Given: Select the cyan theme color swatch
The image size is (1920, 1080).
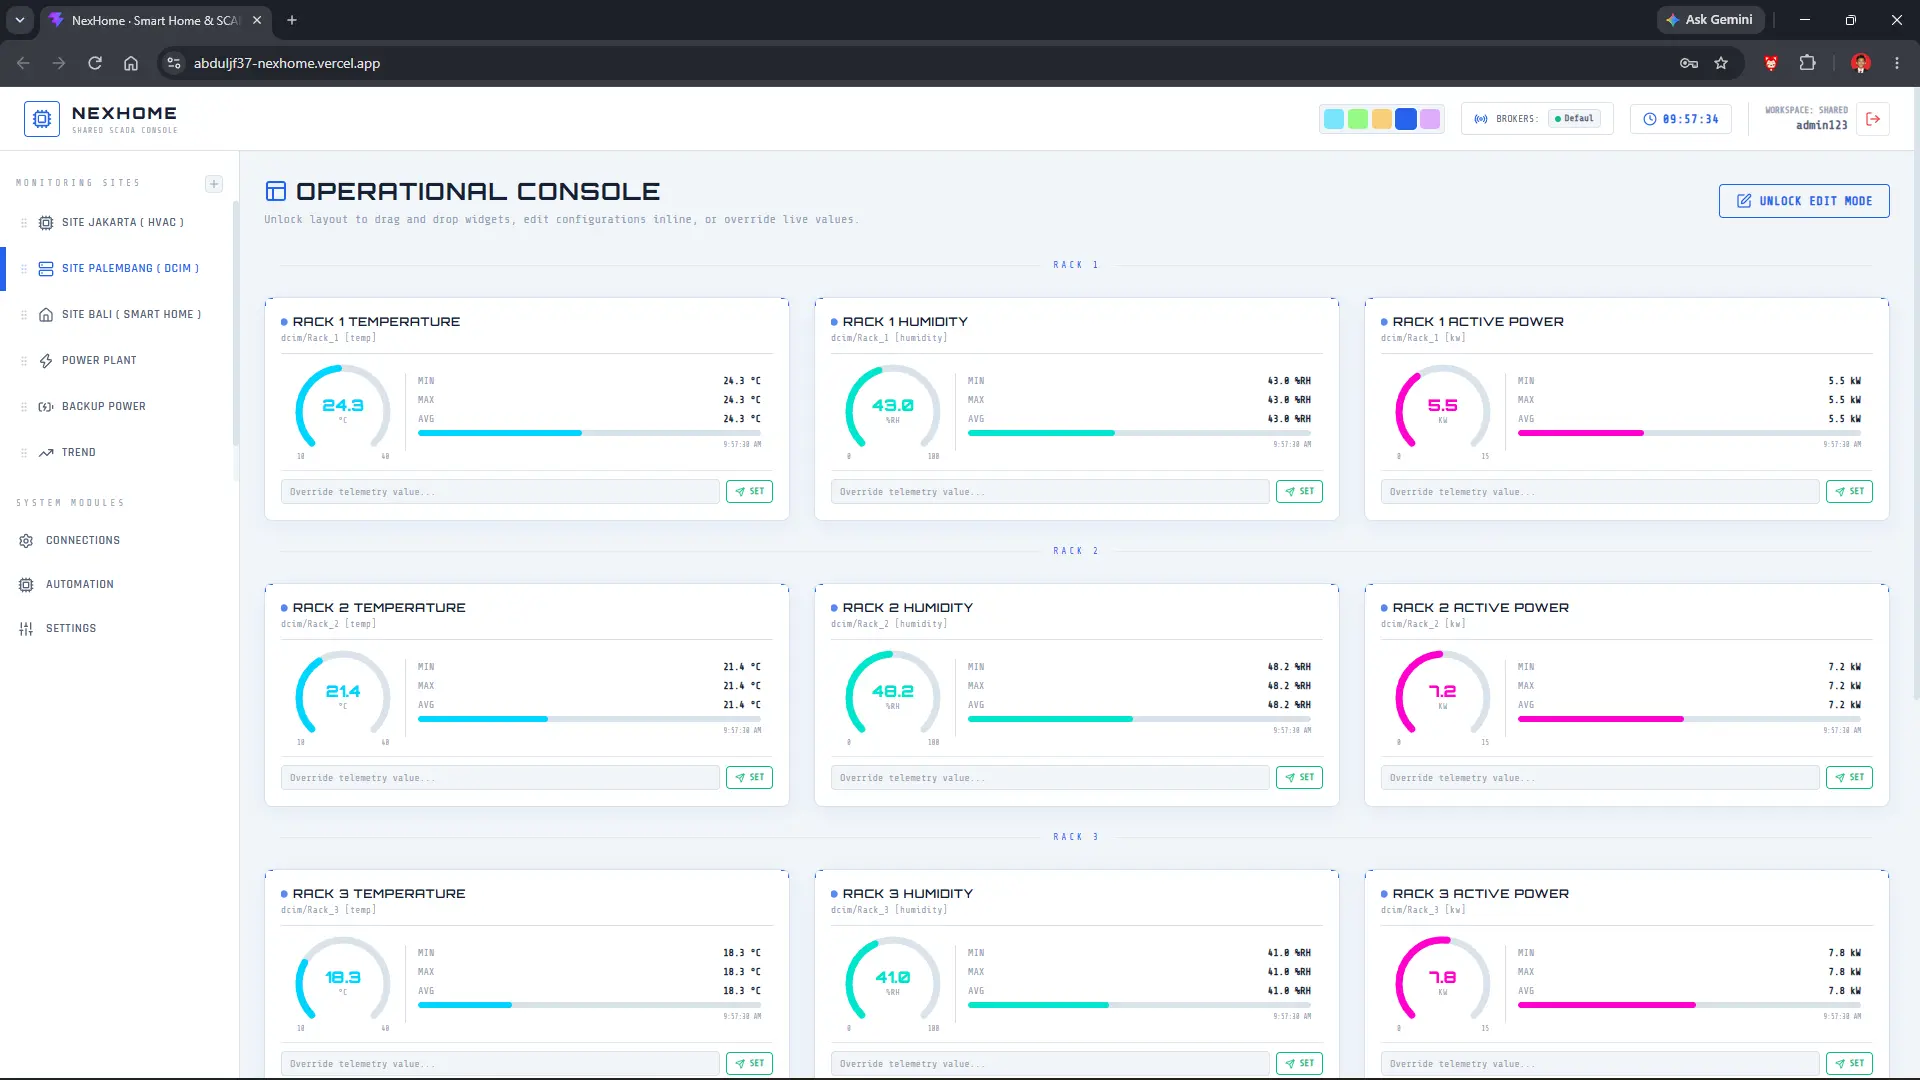Looking at the screenshot, I should pyautogui.click(x=1334, y=120).
